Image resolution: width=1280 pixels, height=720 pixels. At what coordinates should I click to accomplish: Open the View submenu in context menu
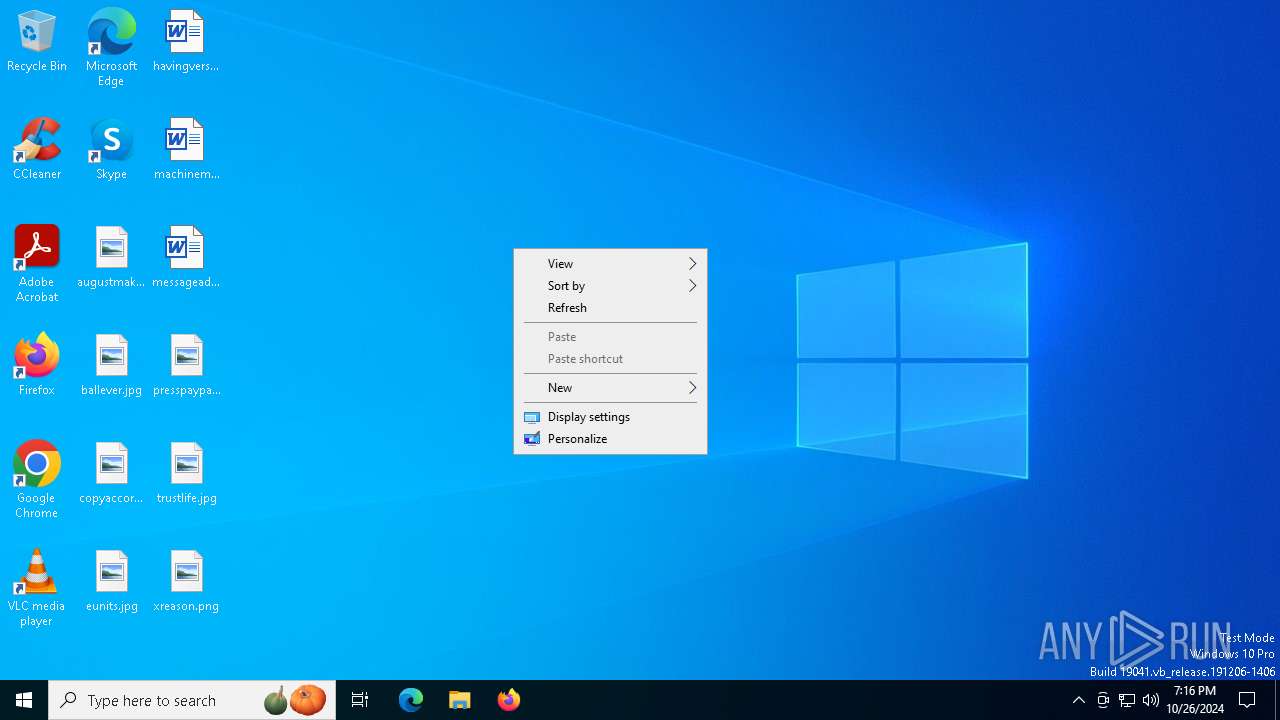tap(610, 264)
